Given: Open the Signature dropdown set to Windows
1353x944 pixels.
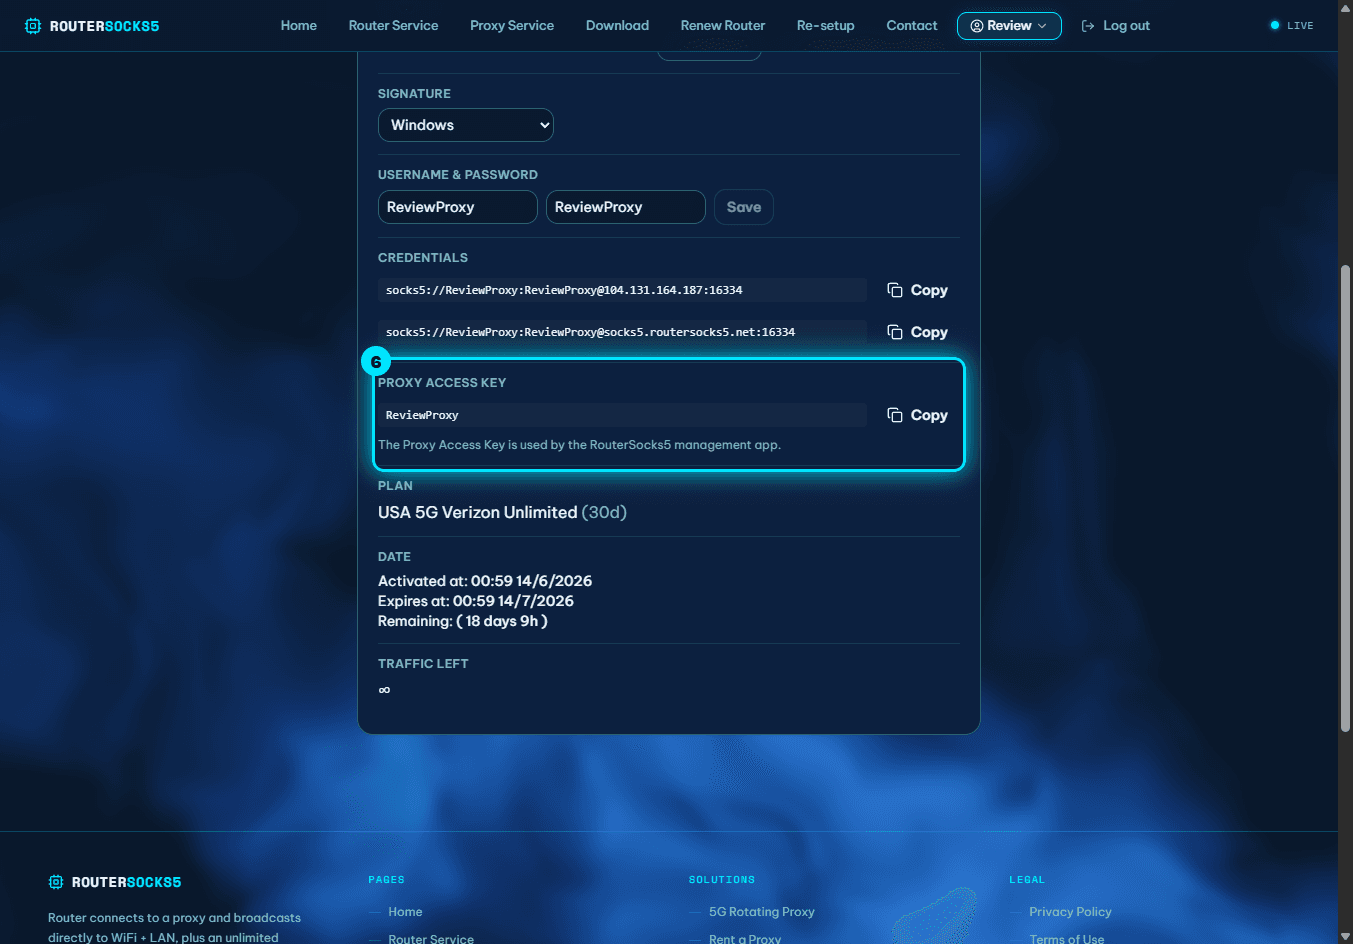Looking at the screenshot, I should (x=466, y=125).
